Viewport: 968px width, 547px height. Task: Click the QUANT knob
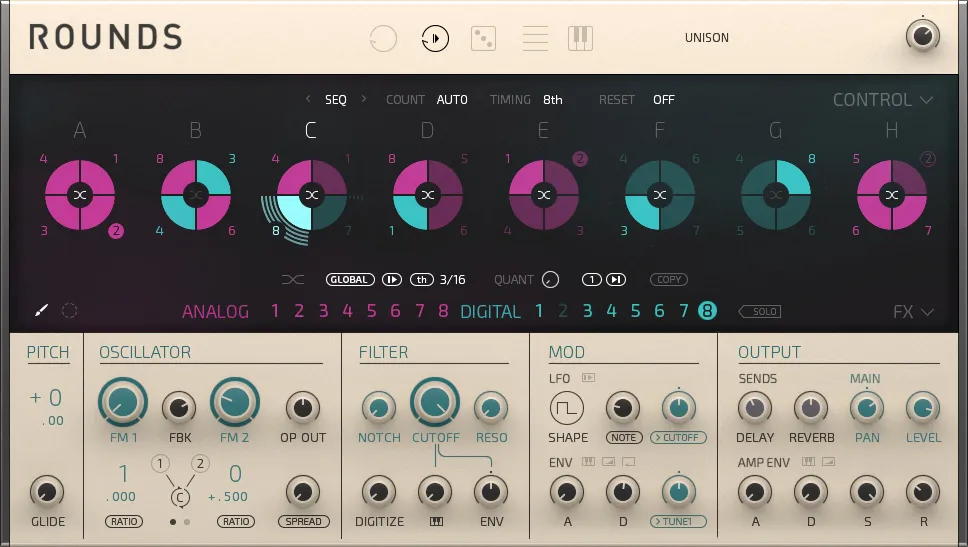coord(550,280)
